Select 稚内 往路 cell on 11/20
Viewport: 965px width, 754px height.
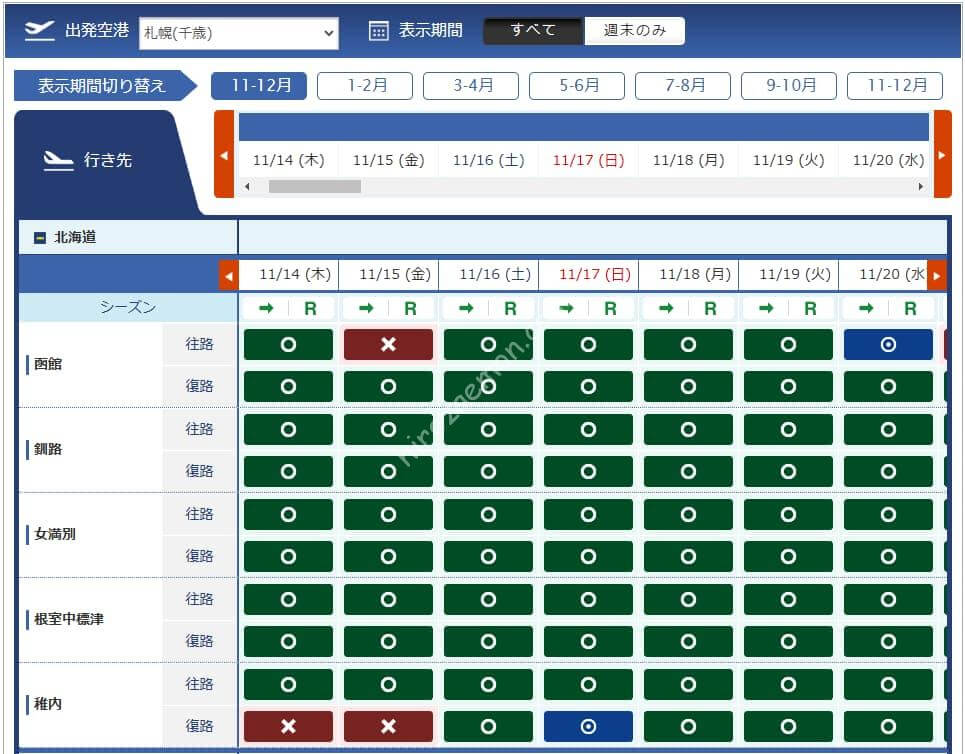point(888,684)
